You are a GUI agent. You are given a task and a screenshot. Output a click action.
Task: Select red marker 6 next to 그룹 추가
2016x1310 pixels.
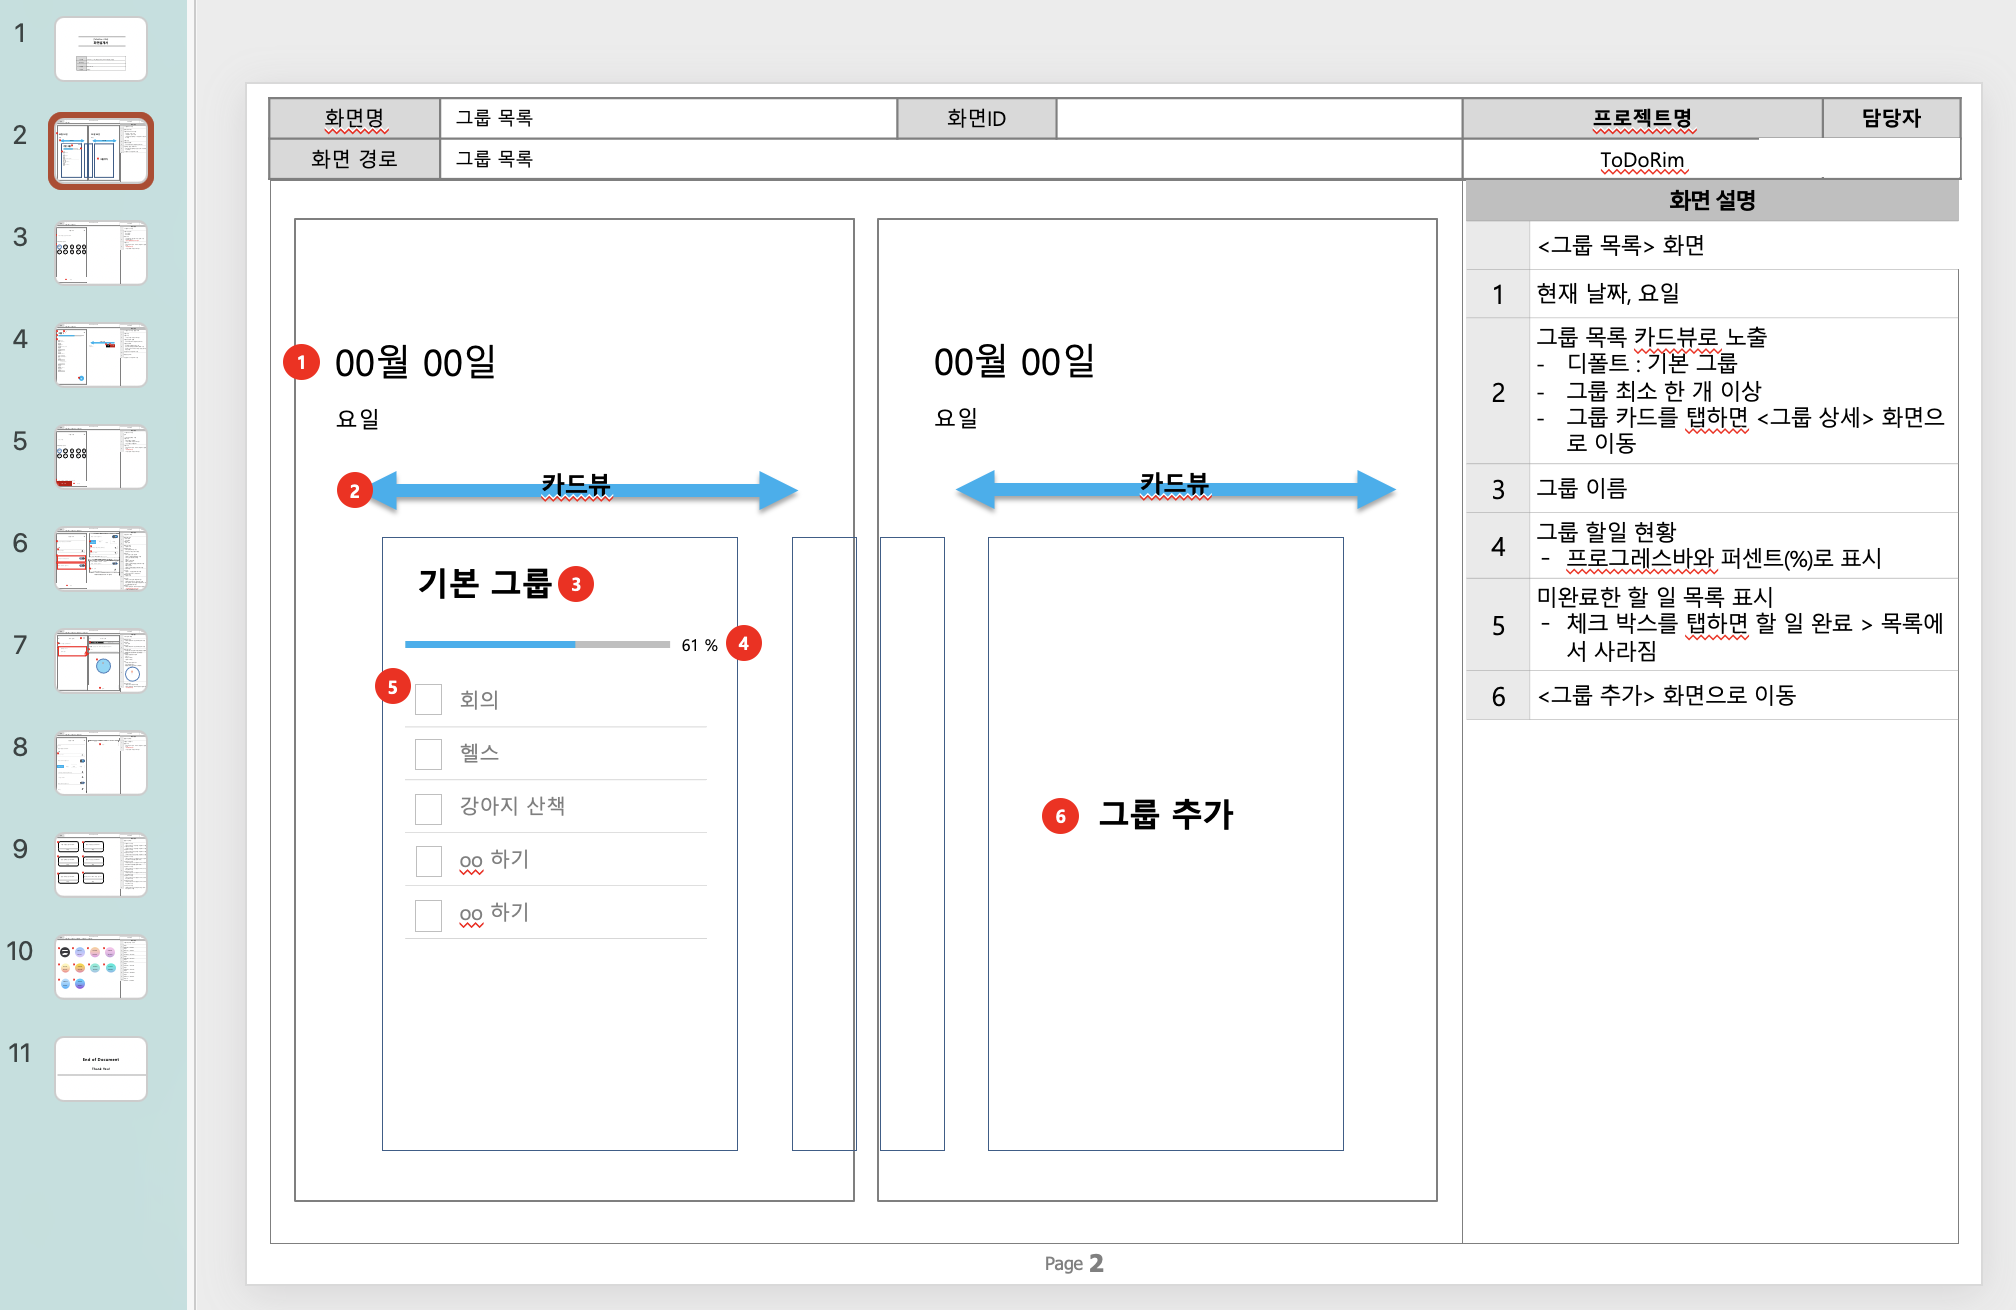tap(1060, 816)
